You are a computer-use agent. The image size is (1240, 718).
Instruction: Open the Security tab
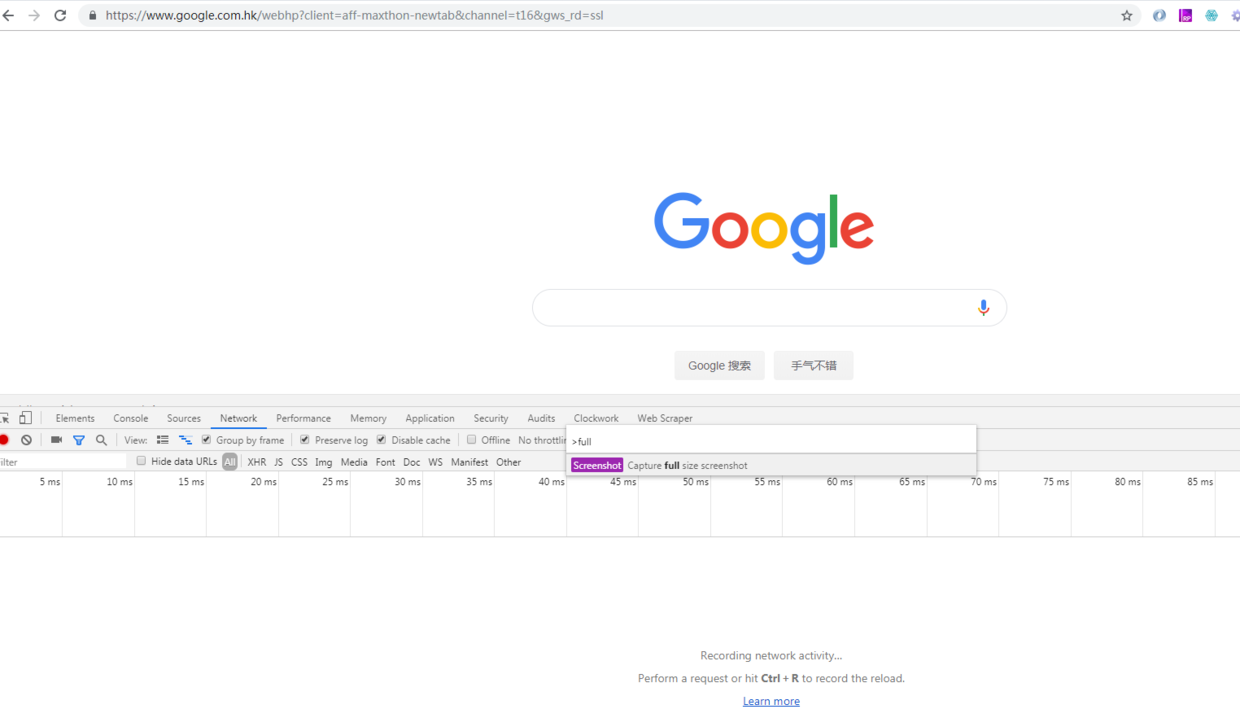coord(491,418)
